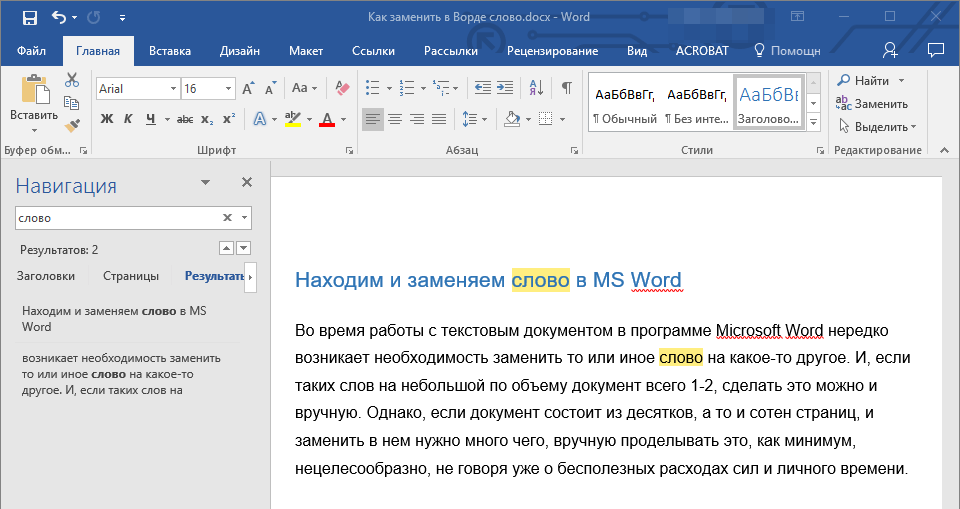960x509 pixels.
Task: Switch to the Макет tab
Action: (306, 51)
